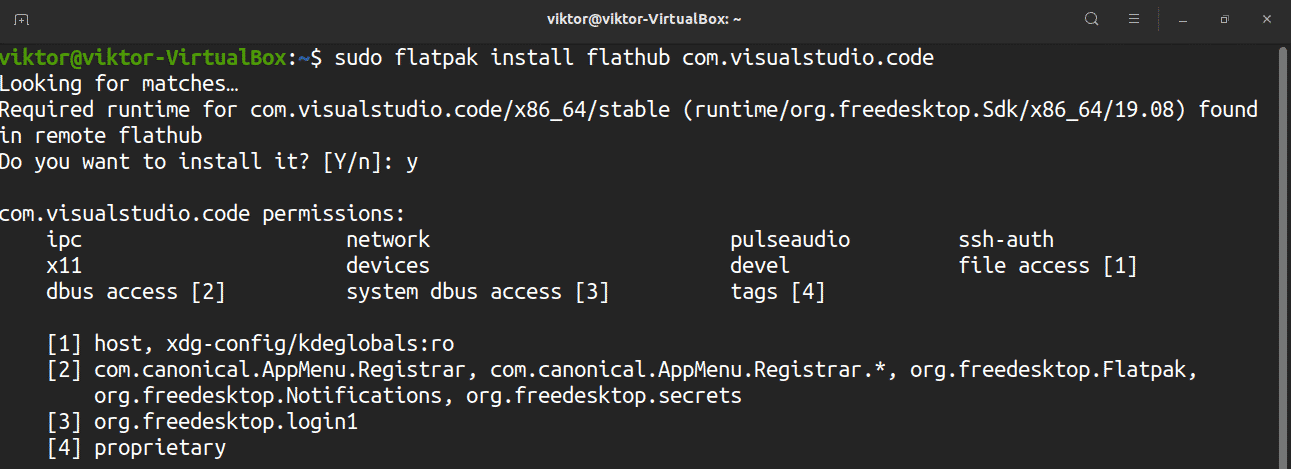Screen dimensions: 1291x469
Task: Click the org.freedesktop.login1 line
Action: click(226, 422)
